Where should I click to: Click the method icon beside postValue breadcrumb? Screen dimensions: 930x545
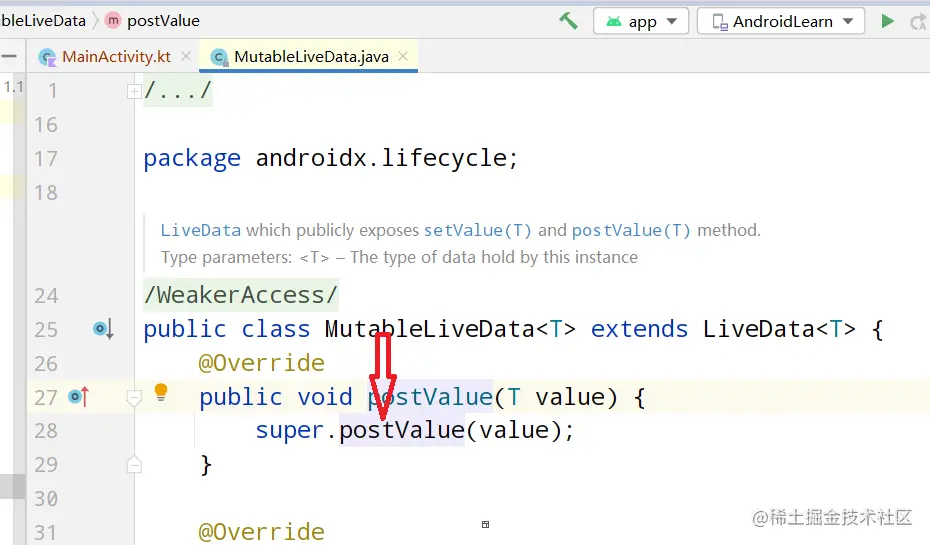click(113, 21)
